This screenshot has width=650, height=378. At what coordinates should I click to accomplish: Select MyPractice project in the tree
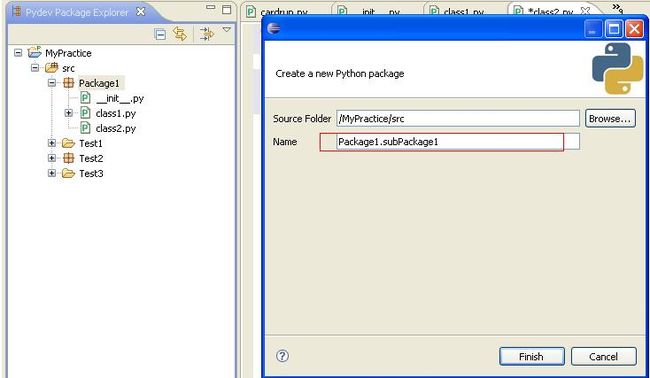(68, 53)
